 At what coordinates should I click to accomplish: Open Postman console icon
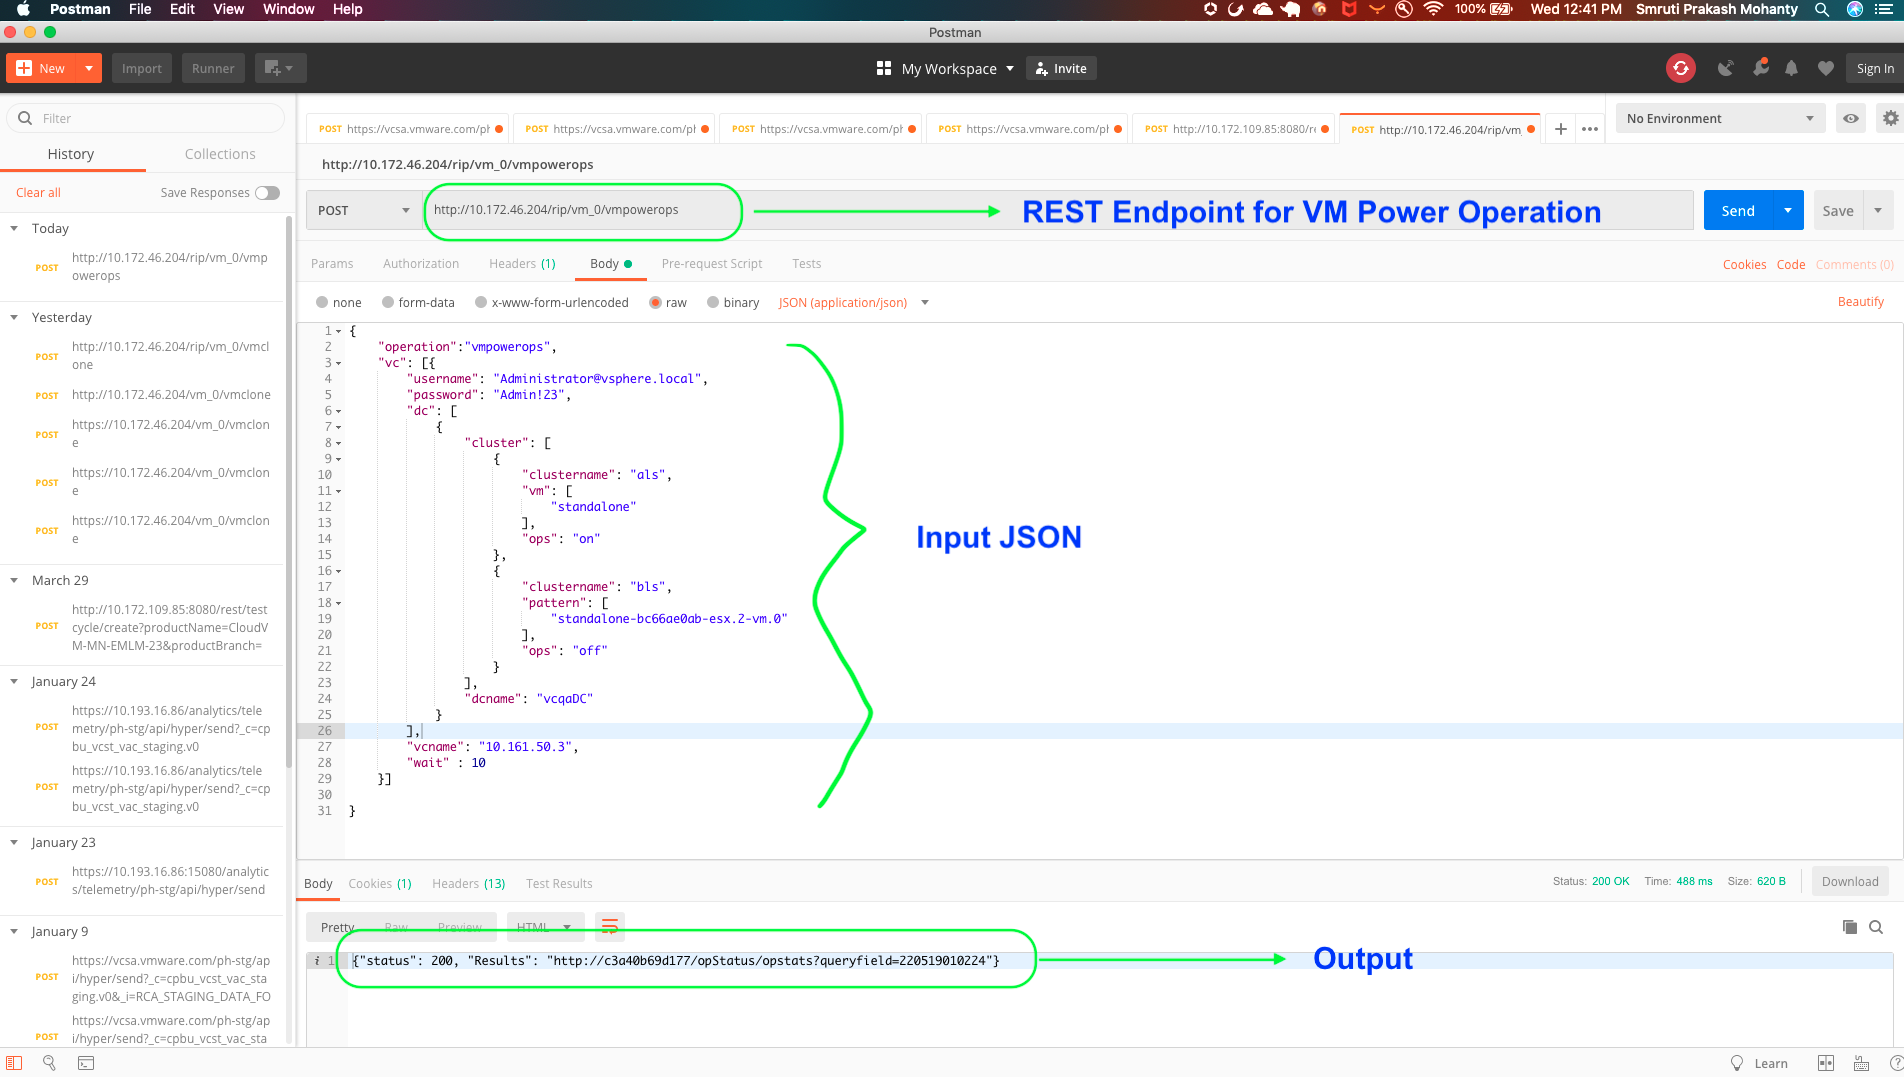tap(86, 1063)
